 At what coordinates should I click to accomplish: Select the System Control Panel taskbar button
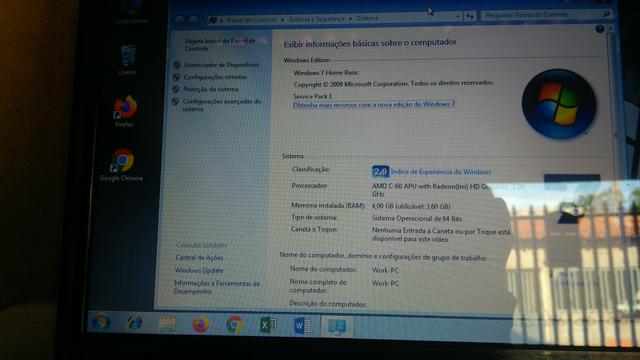tap(337, 327)
